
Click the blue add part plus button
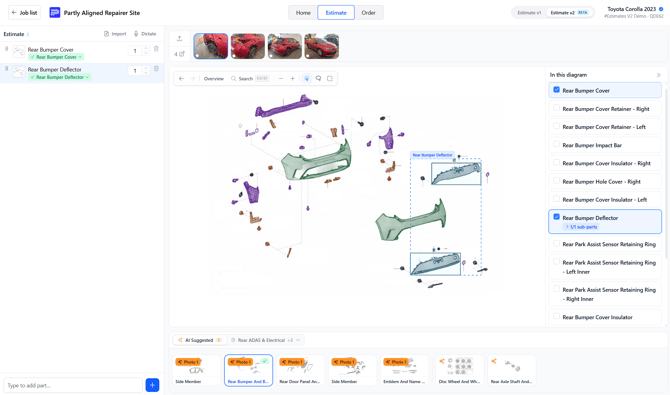click(152, 385)
